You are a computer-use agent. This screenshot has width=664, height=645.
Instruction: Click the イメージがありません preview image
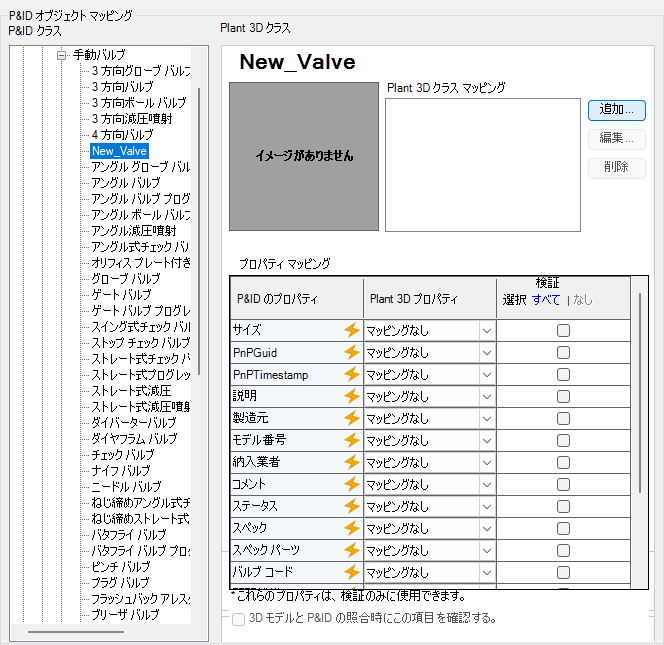pyautogui.click(x=304, y=157)
